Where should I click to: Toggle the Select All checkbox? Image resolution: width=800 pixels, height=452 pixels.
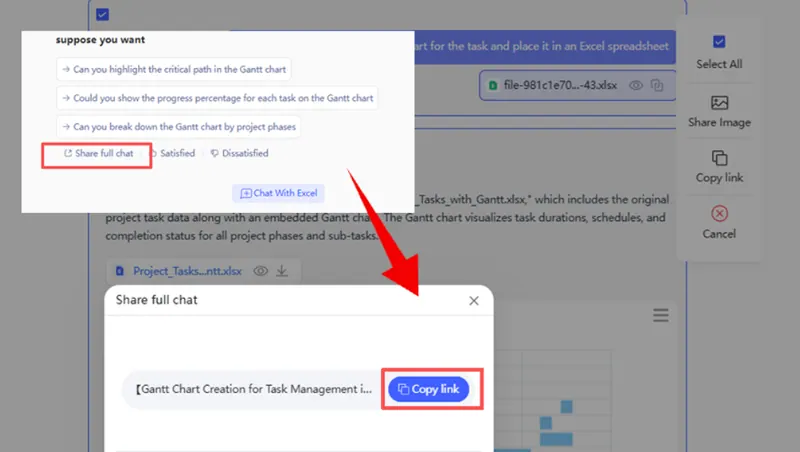(x=719, y=42)
